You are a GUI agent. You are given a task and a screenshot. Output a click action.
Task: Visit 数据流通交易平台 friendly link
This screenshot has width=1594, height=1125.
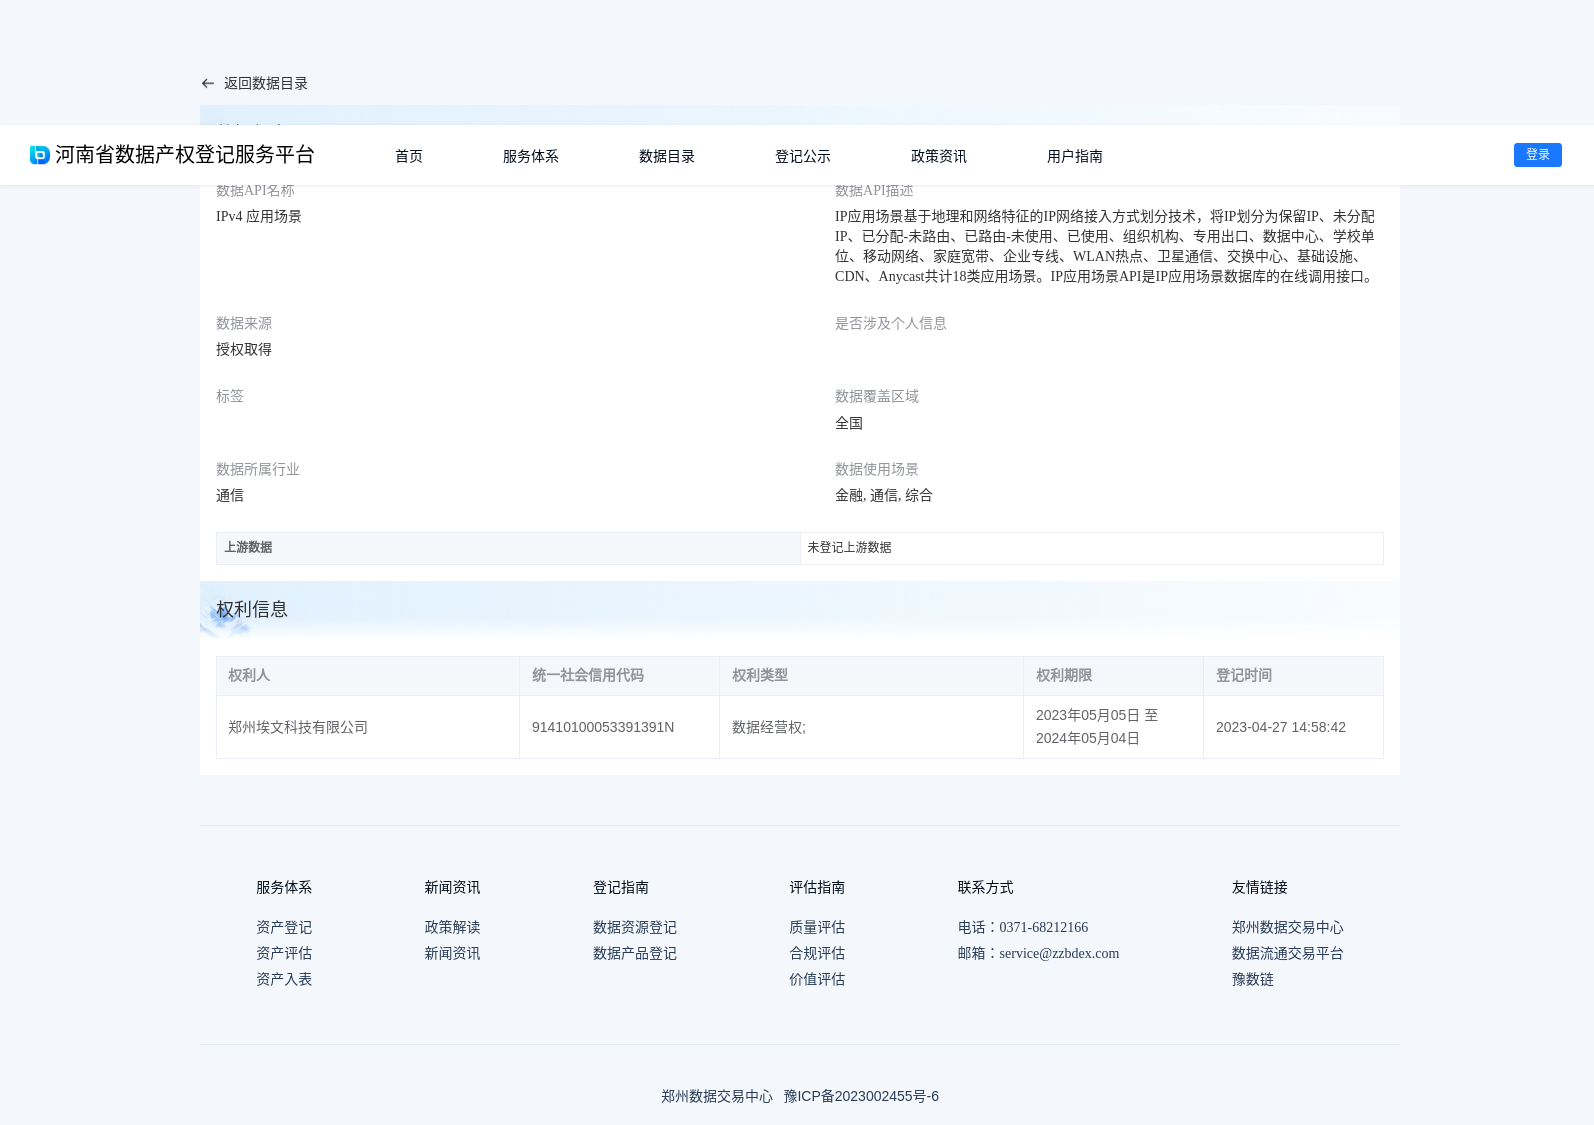pos(1288,954)
